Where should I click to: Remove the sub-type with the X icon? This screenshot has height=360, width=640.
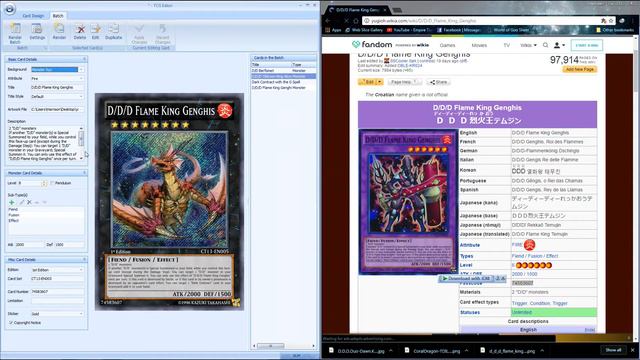pos(29,202)
